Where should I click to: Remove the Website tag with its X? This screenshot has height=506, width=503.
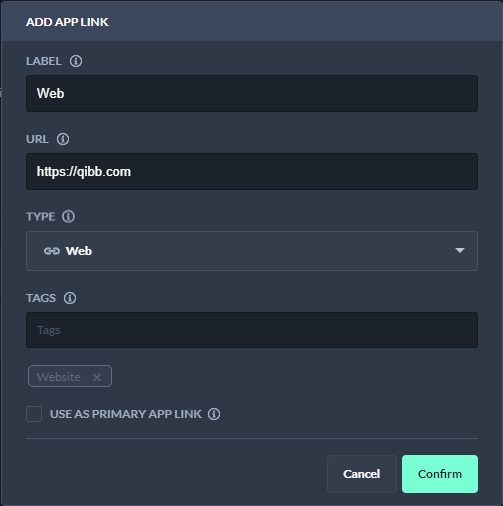[x=97, y=377]
